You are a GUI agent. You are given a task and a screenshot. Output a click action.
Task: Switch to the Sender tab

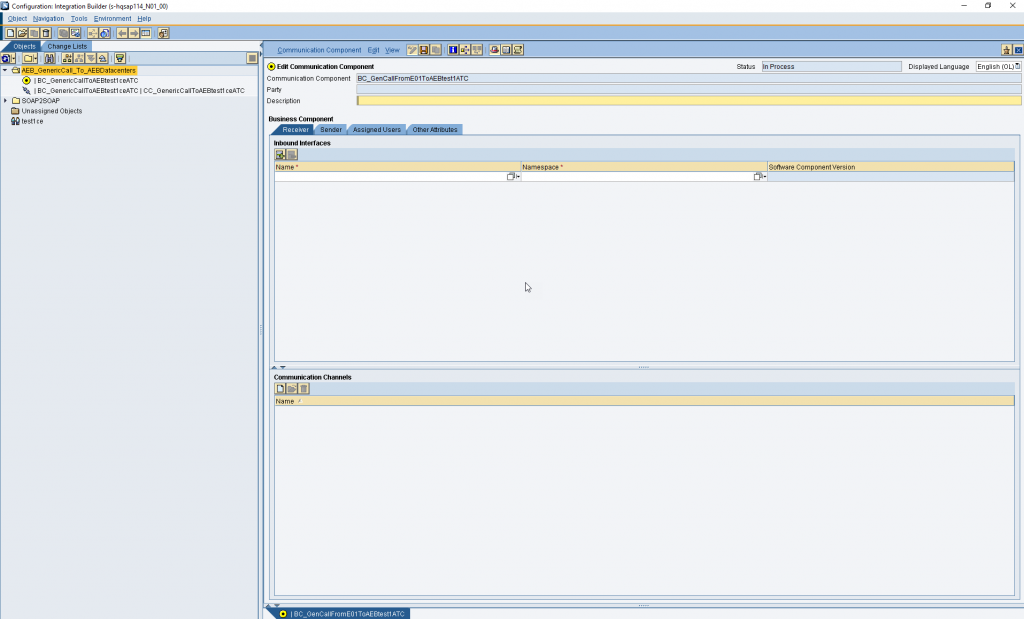click(330, 129)
